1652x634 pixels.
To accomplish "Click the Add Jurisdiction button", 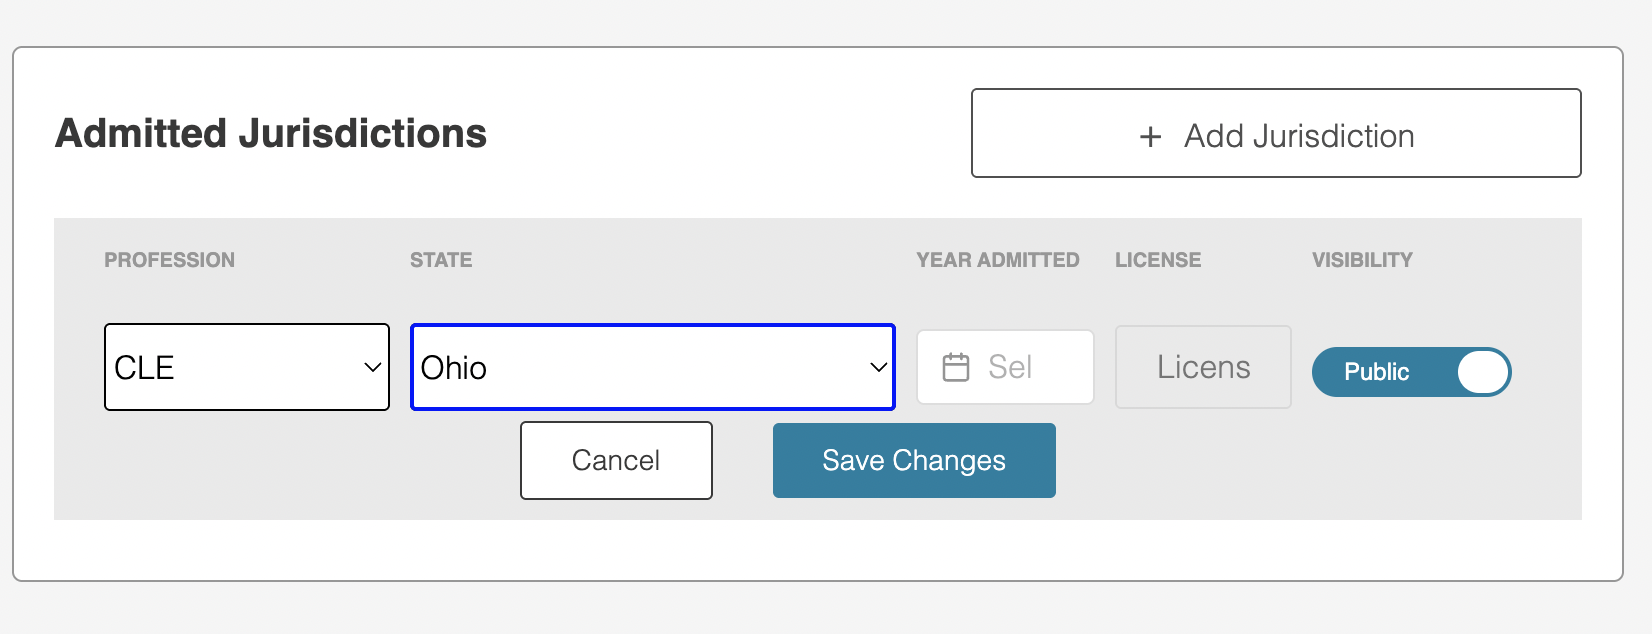I will (x=1276, y=133).
